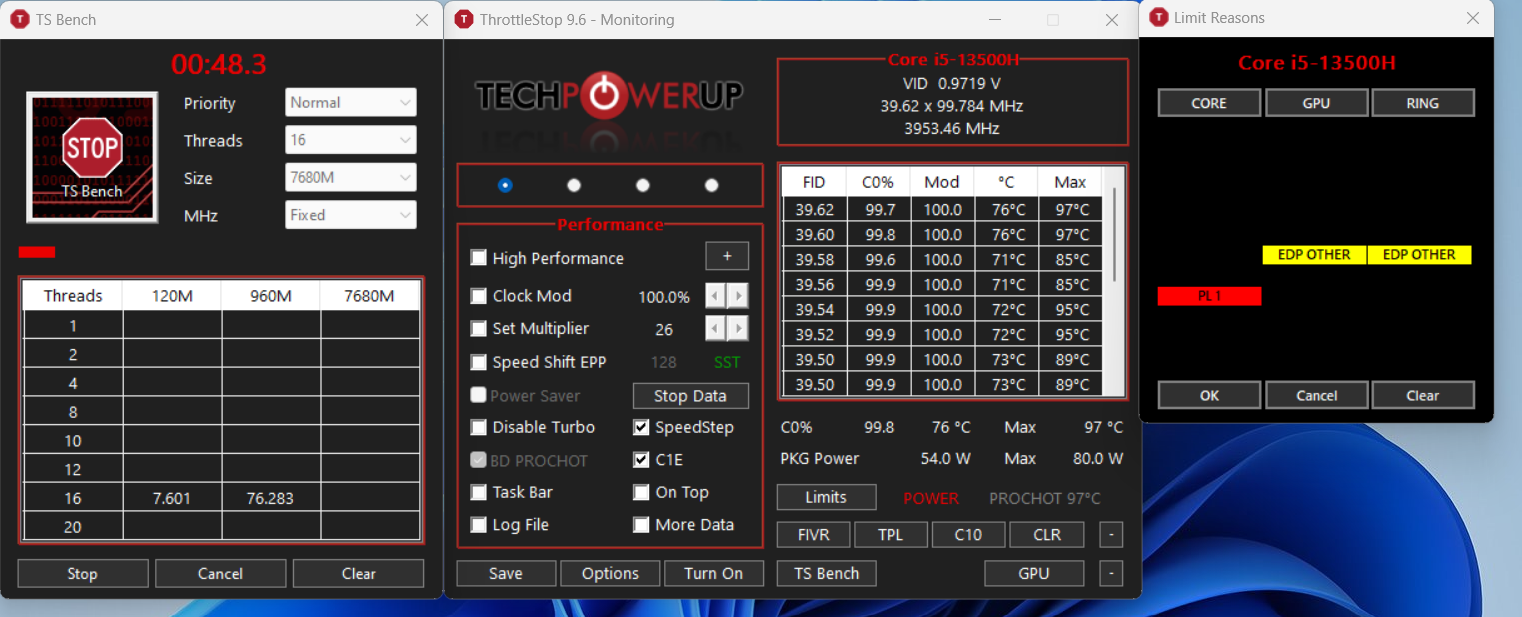Enable the High Performance checkbox

479,258
